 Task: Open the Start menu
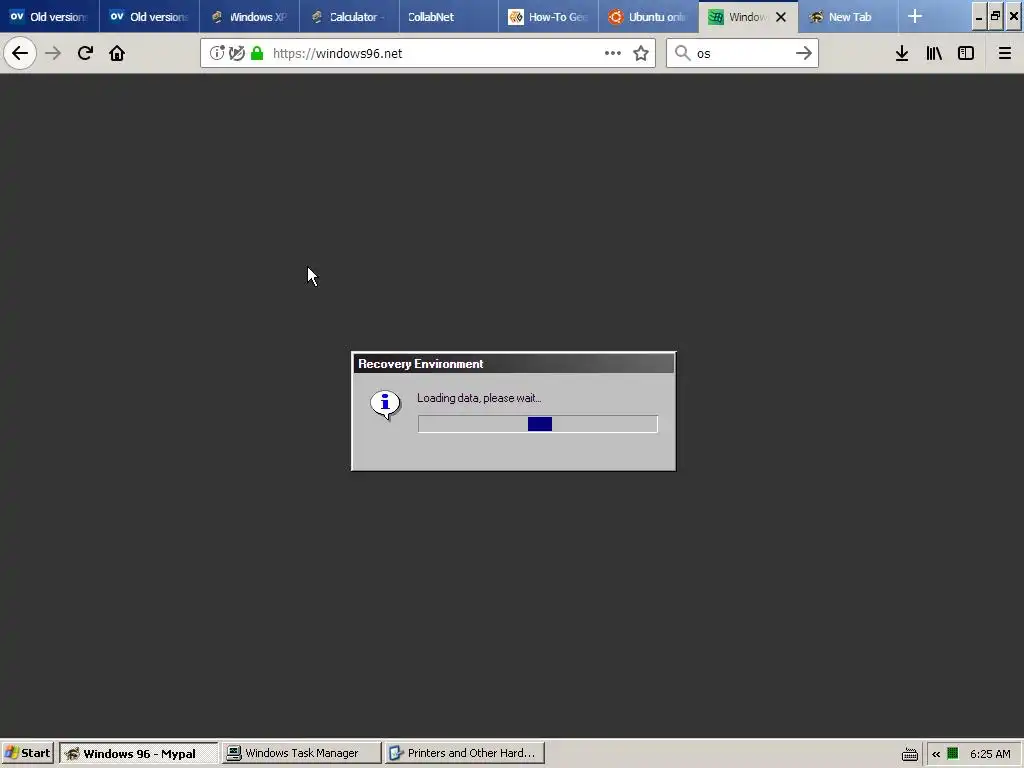pyautogui.click(x=28, y=753)
